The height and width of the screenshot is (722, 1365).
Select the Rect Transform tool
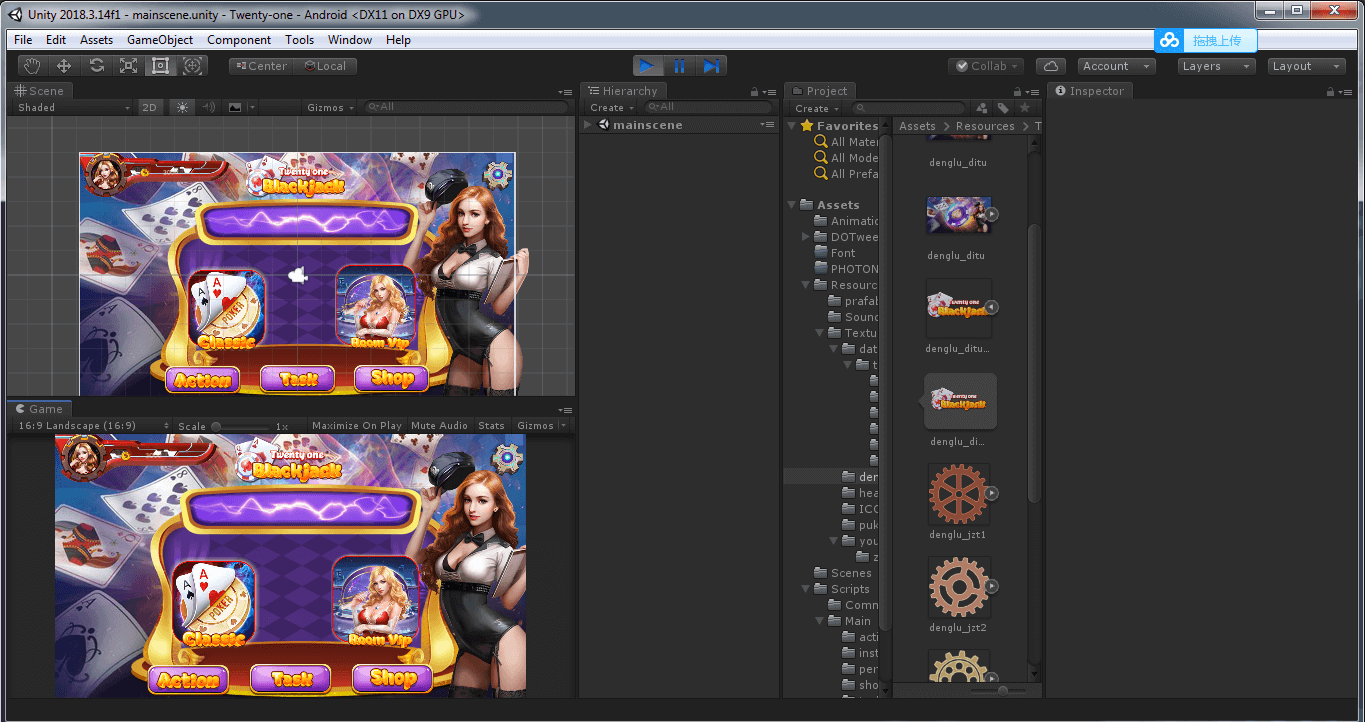tap(160, 66)
